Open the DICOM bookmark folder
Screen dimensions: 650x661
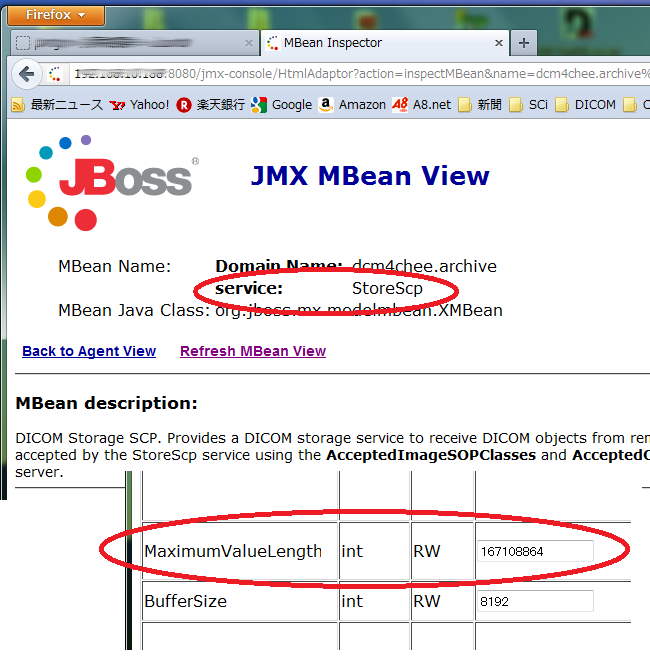tap(586, 105)
